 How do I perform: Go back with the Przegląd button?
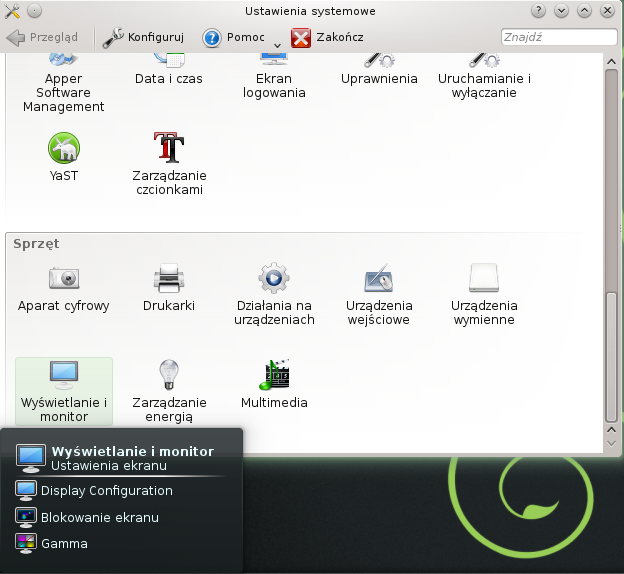[42, 37]
